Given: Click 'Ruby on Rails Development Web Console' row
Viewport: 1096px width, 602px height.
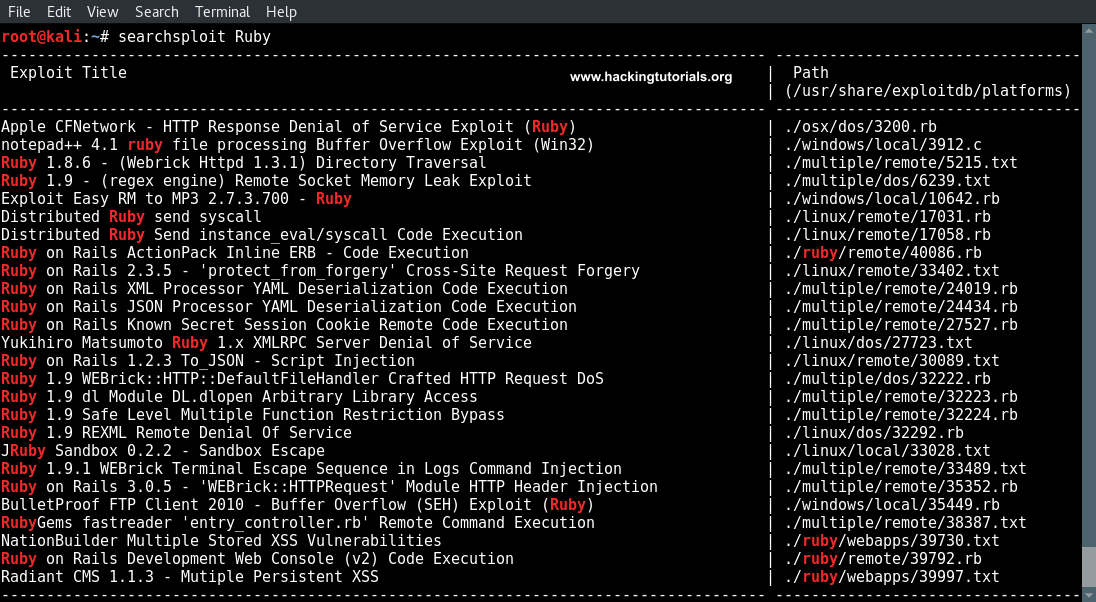Looking at the screenshot, I should point(257,559).
